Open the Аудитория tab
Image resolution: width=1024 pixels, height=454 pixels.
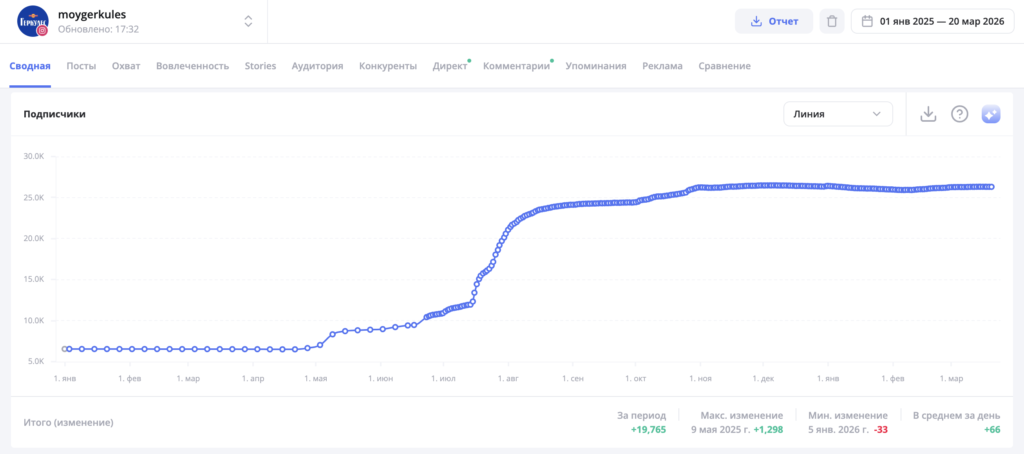click(x=317, y=66)
